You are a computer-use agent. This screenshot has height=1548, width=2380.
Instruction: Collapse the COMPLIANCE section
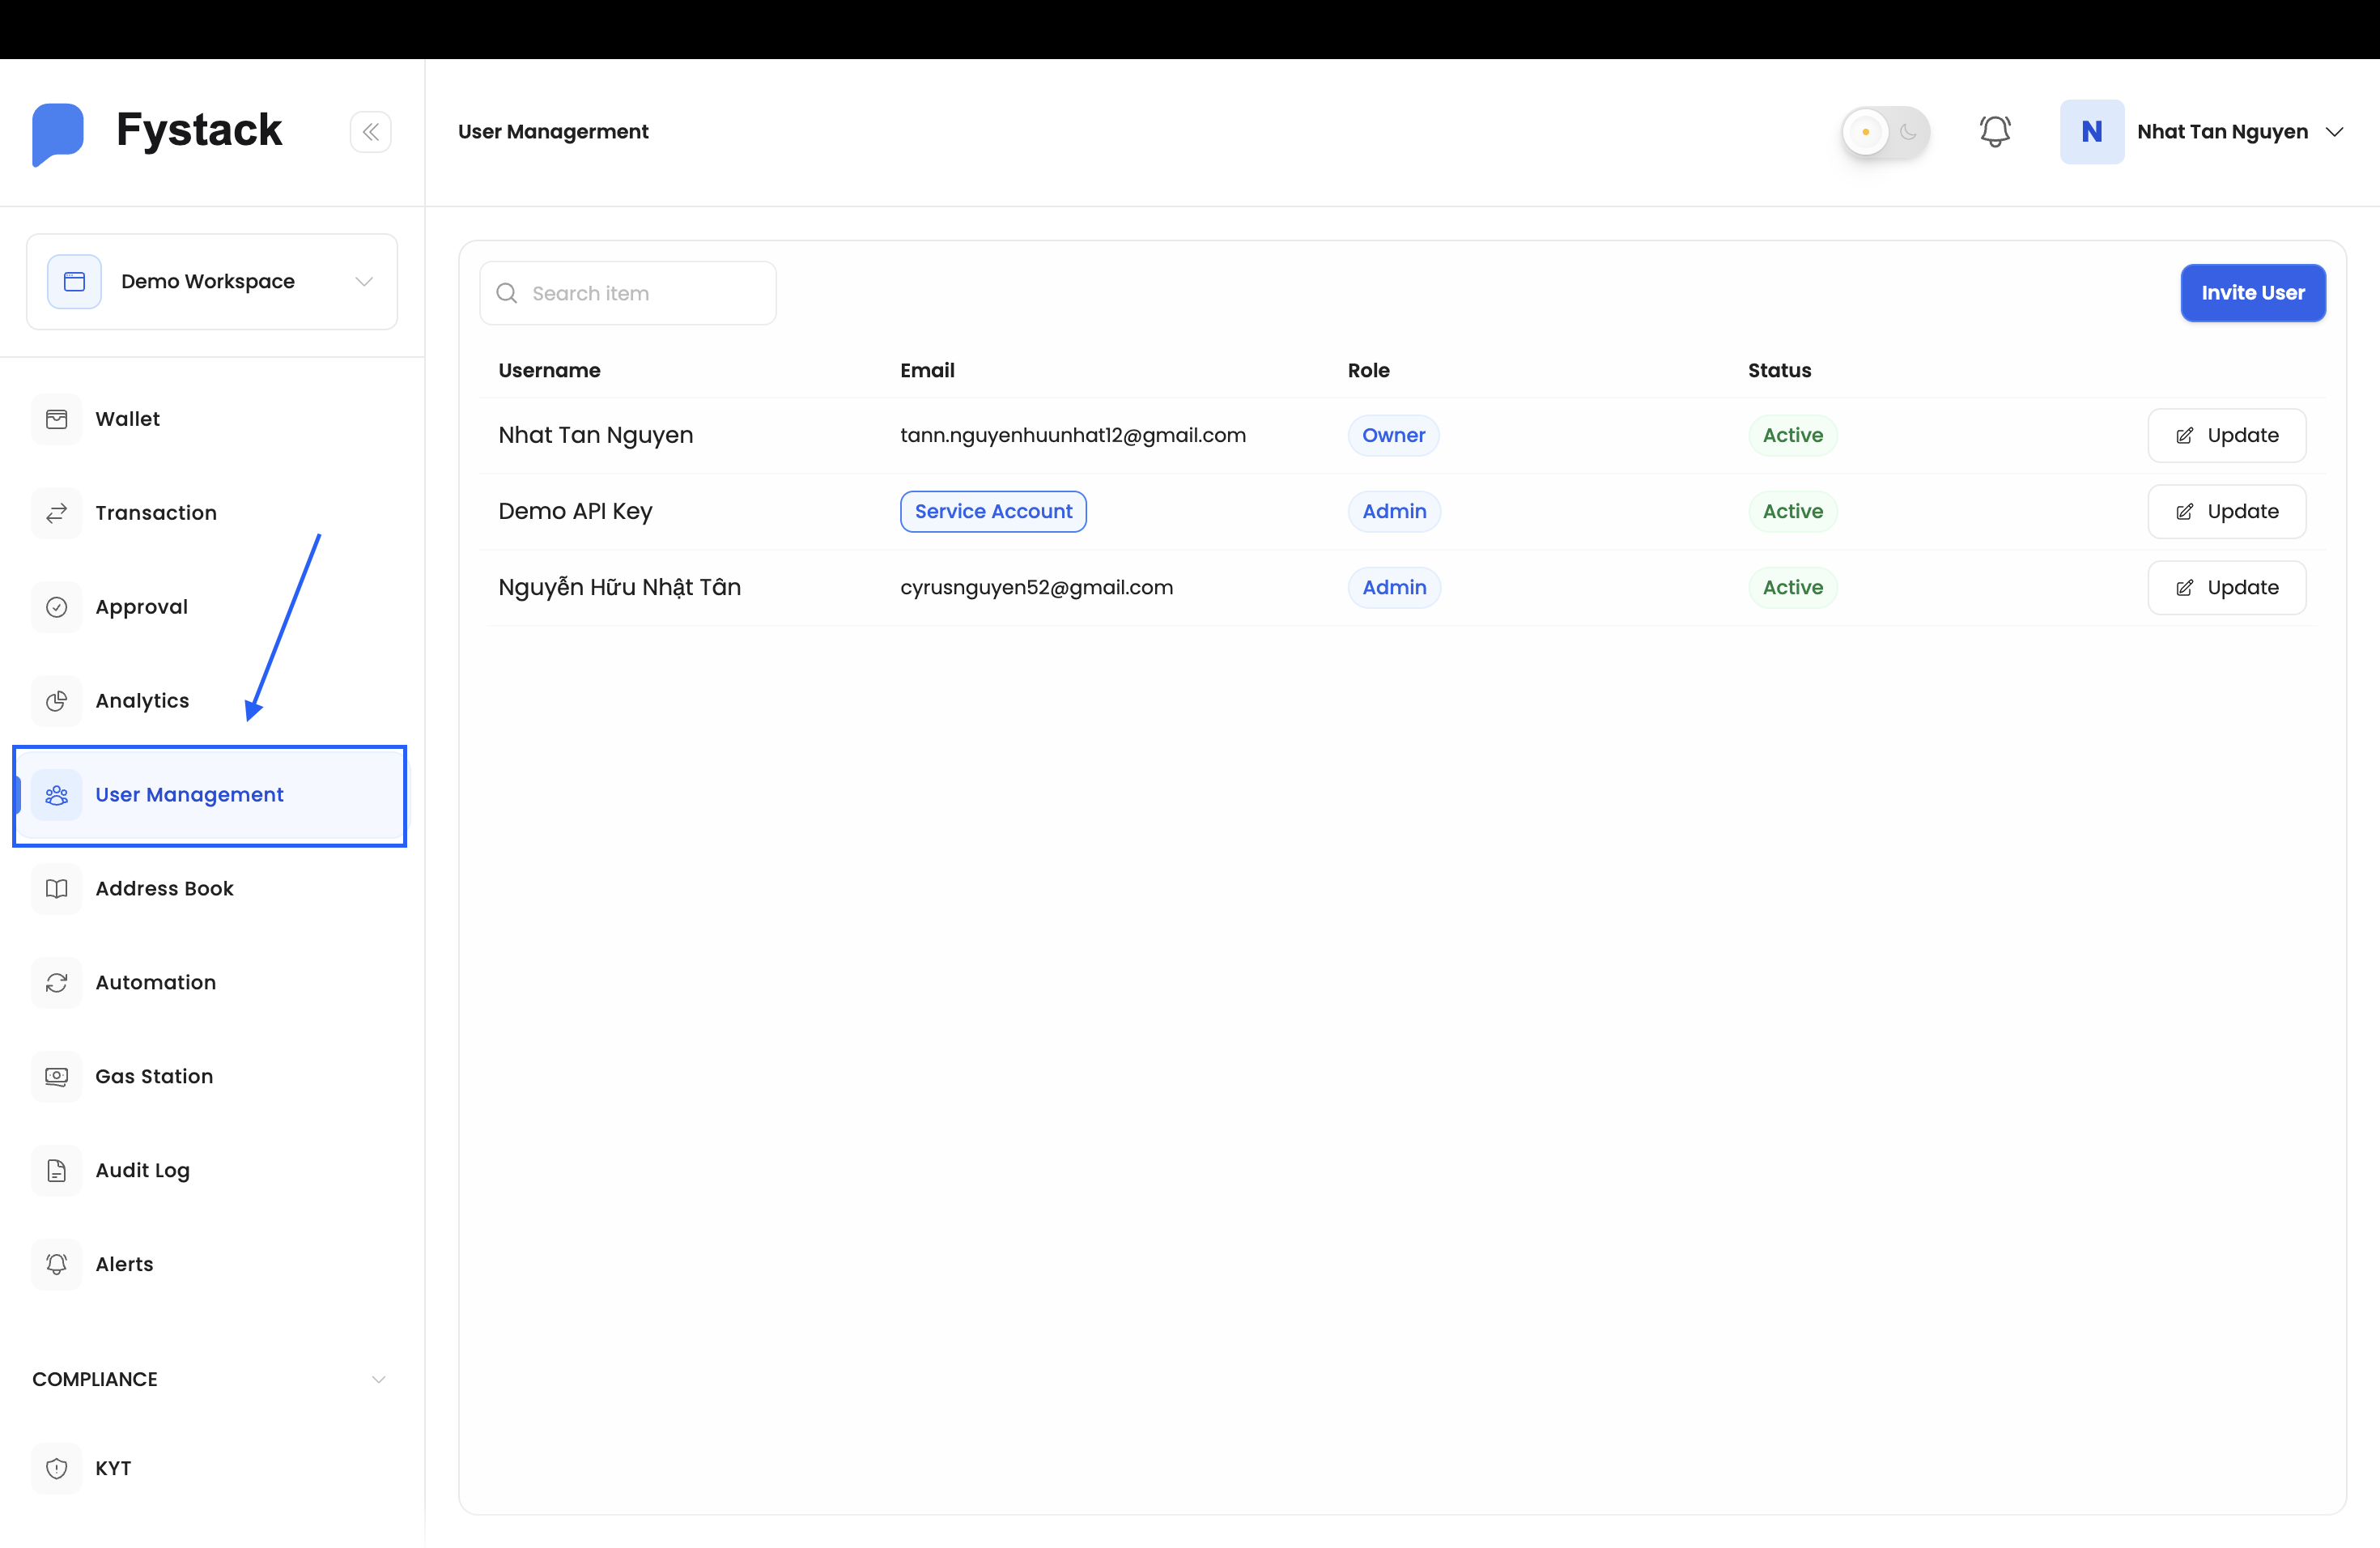[x=379, y=1379]
